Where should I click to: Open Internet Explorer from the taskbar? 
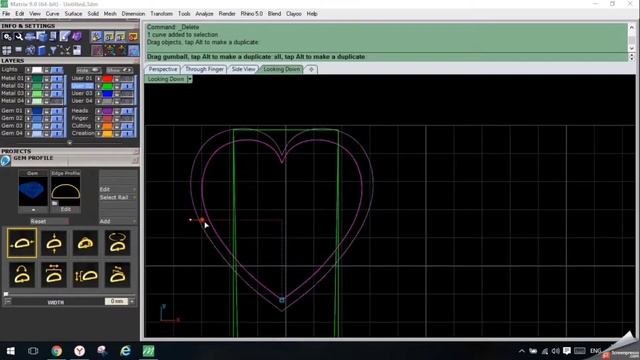pos(125,351)
